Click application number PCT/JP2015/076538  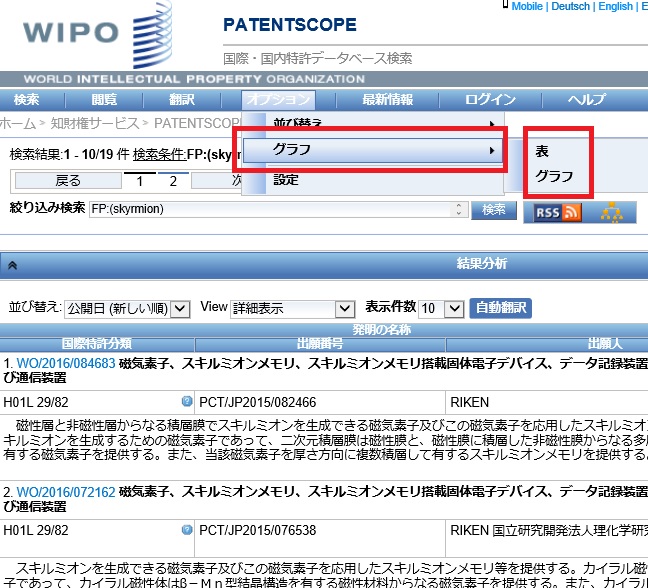click(x=257, y=530)
